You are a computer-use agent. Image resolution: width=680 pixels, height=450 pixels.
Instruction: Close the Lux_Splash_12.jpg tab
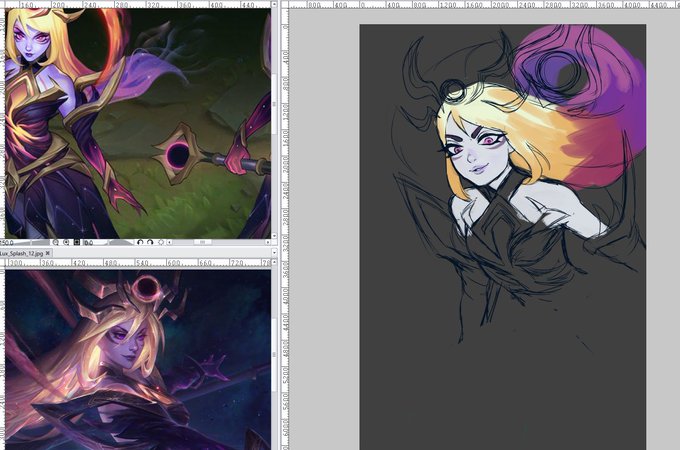click(47, 253)
